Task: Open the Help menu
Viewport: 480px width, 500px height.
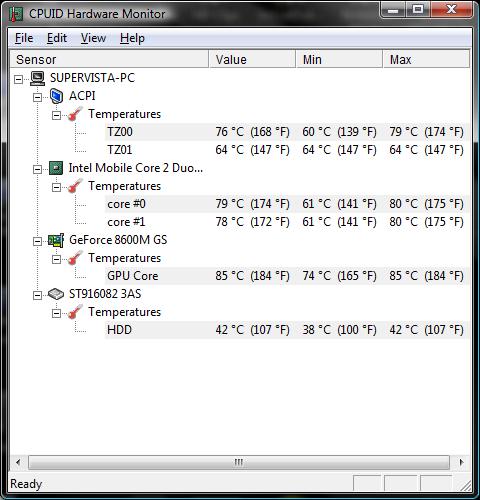Action: 132,38
